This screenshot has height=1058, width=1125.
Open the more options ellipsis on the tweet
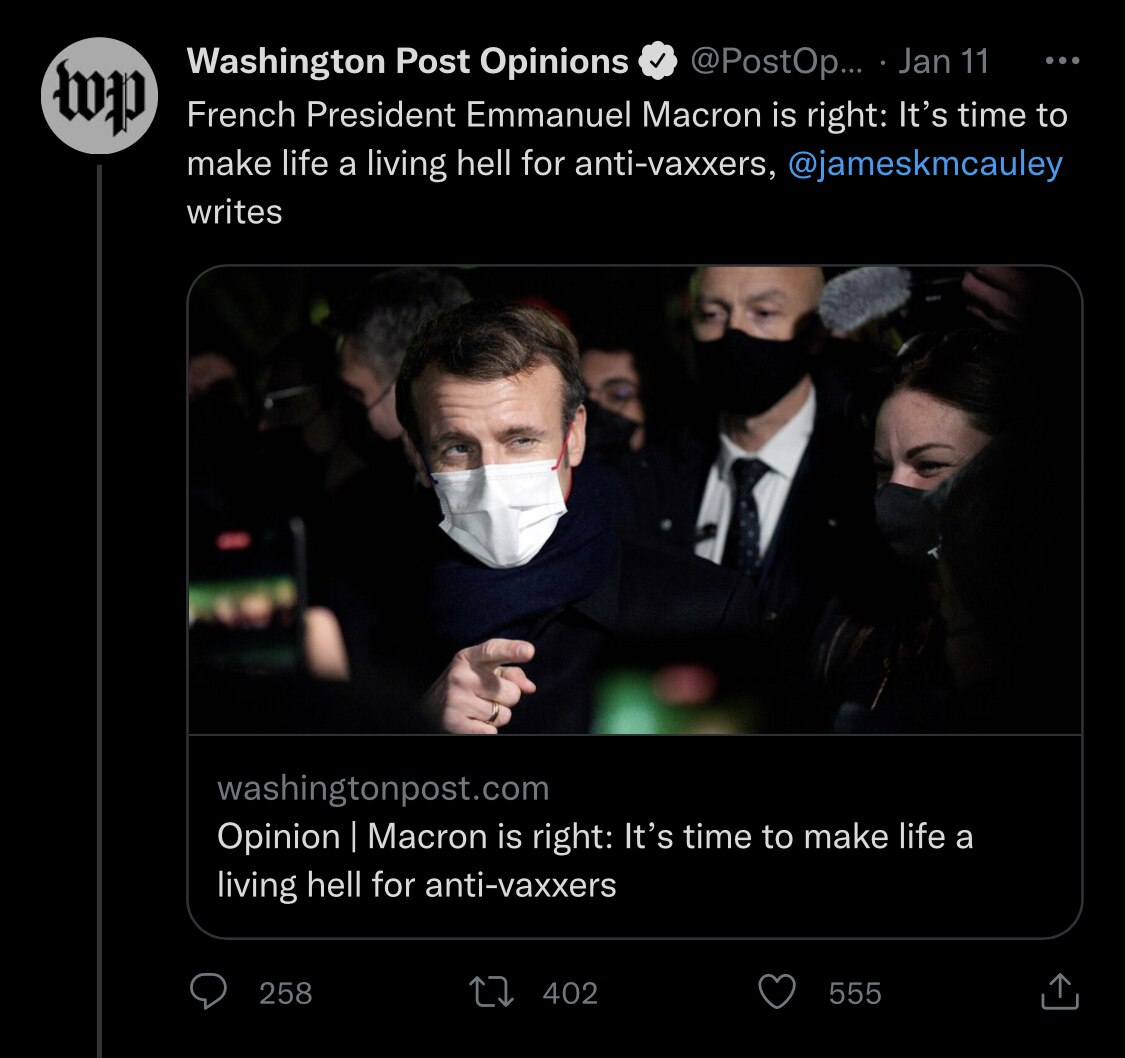tap(1061, 60)
